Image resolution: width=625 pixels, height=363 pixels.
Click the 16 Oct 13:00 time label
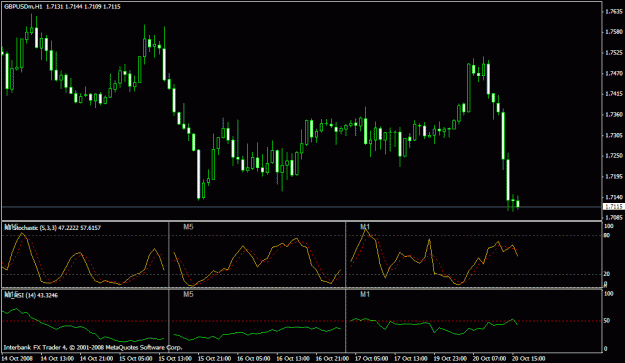pyautogui.click(x=293, y=358)
